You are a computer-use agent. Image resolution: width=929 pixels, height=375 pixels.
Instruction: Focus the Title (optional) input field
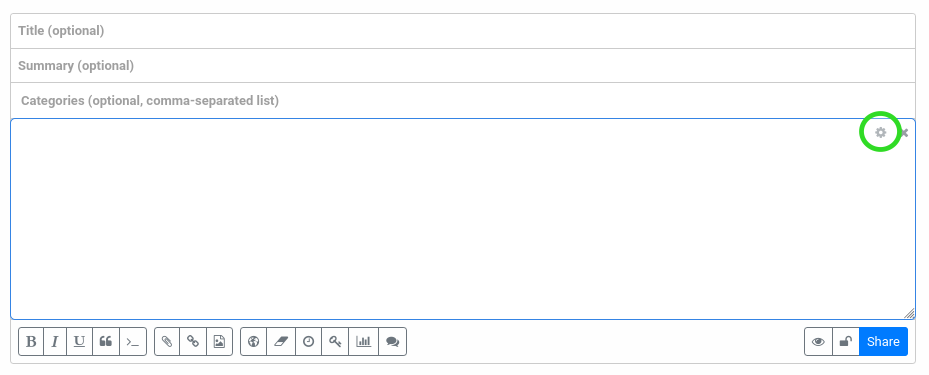463,31
